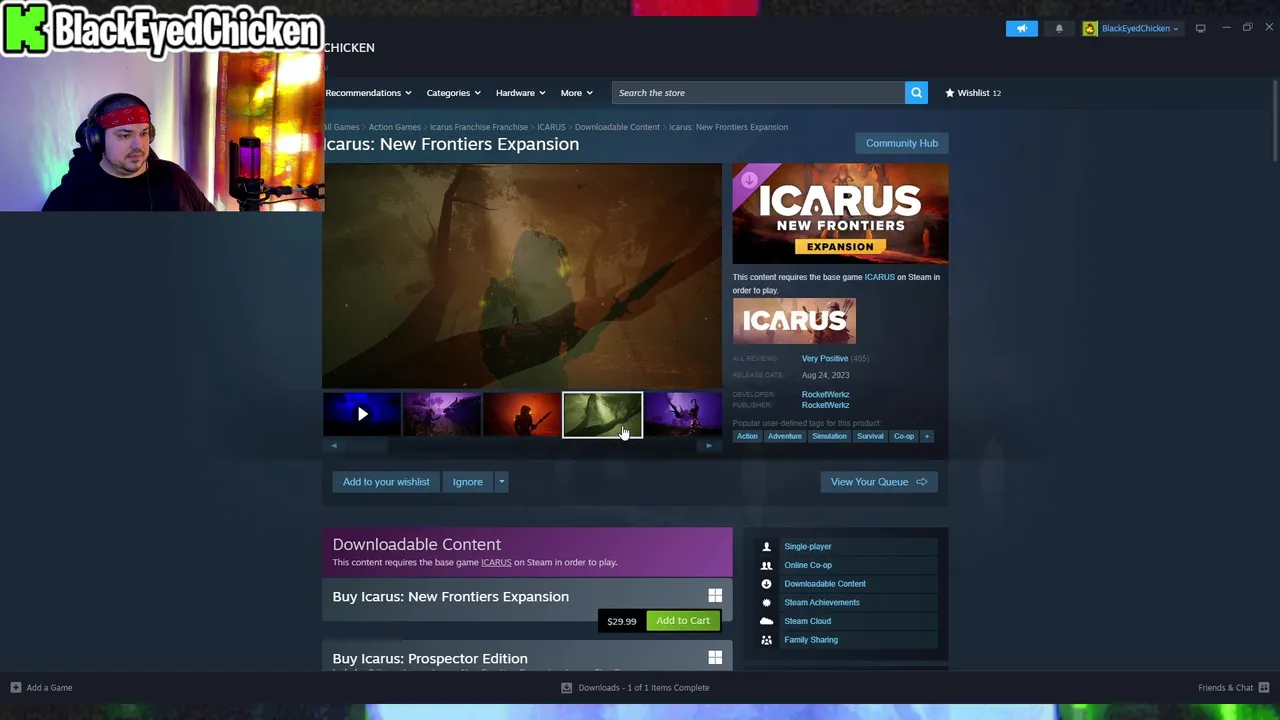1280x720 pixels.
Task: Expand the Categories dropdown
Action: pyautogui.click(x=453, y=93)
